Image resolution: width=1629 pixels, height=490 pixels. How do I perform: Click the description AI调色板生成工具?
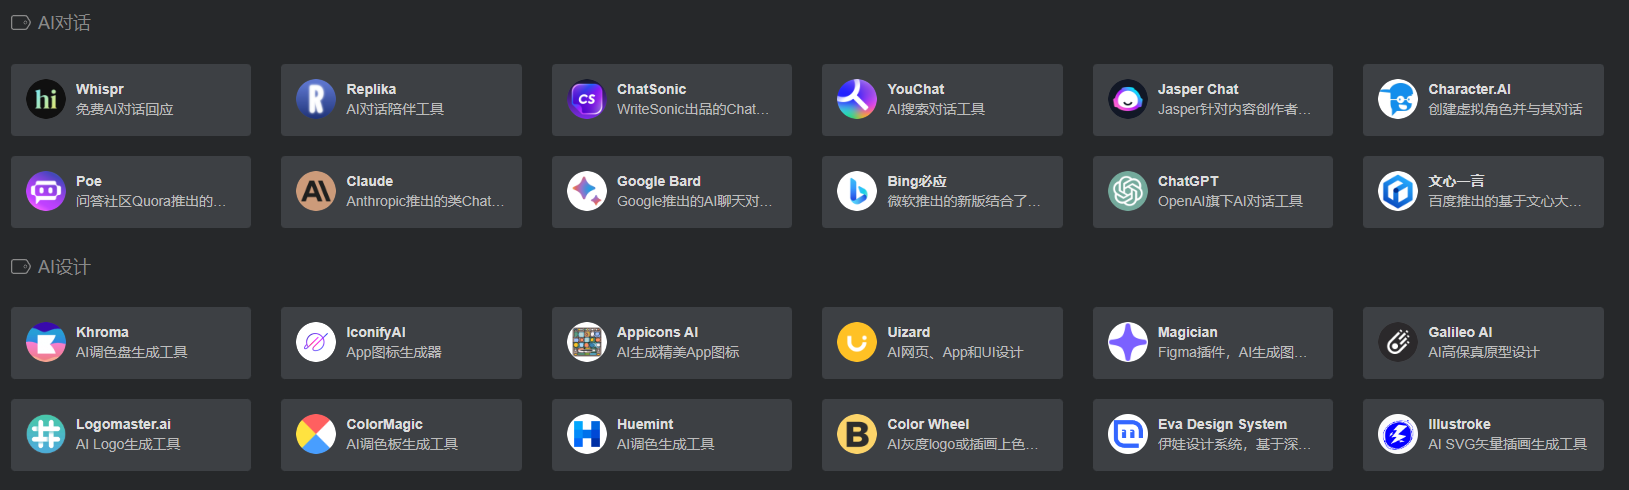402,444
